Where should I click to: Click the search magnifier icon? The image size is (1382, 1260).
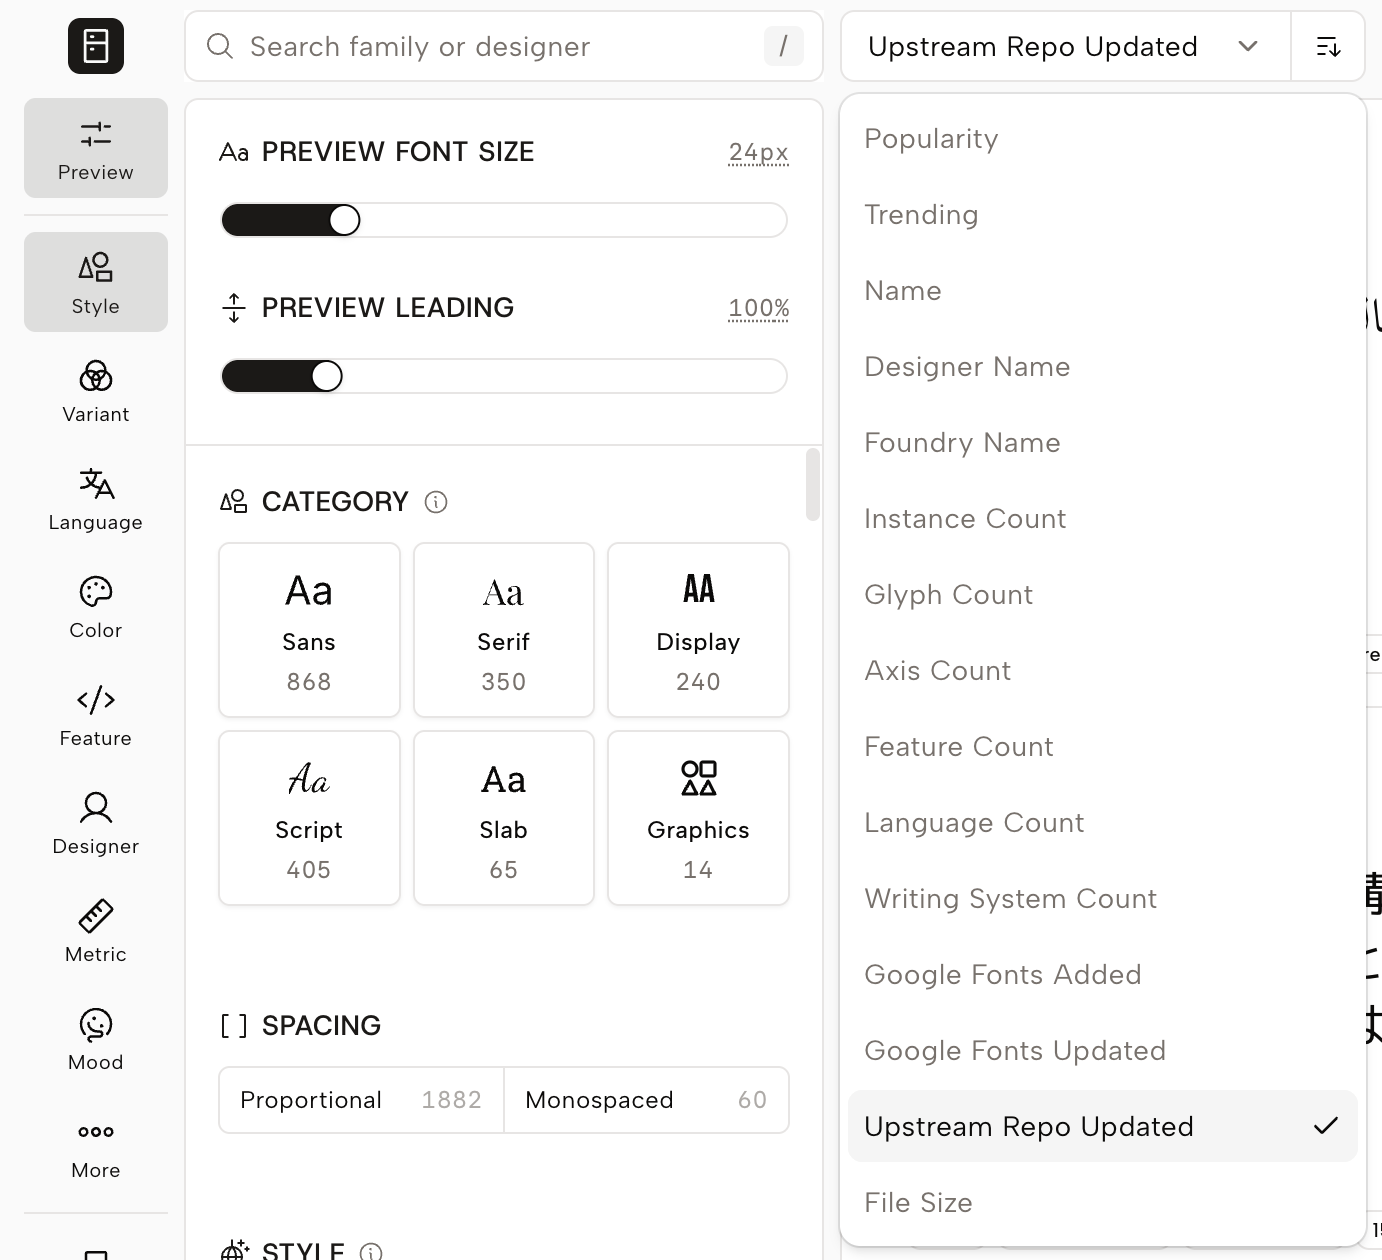220,46
